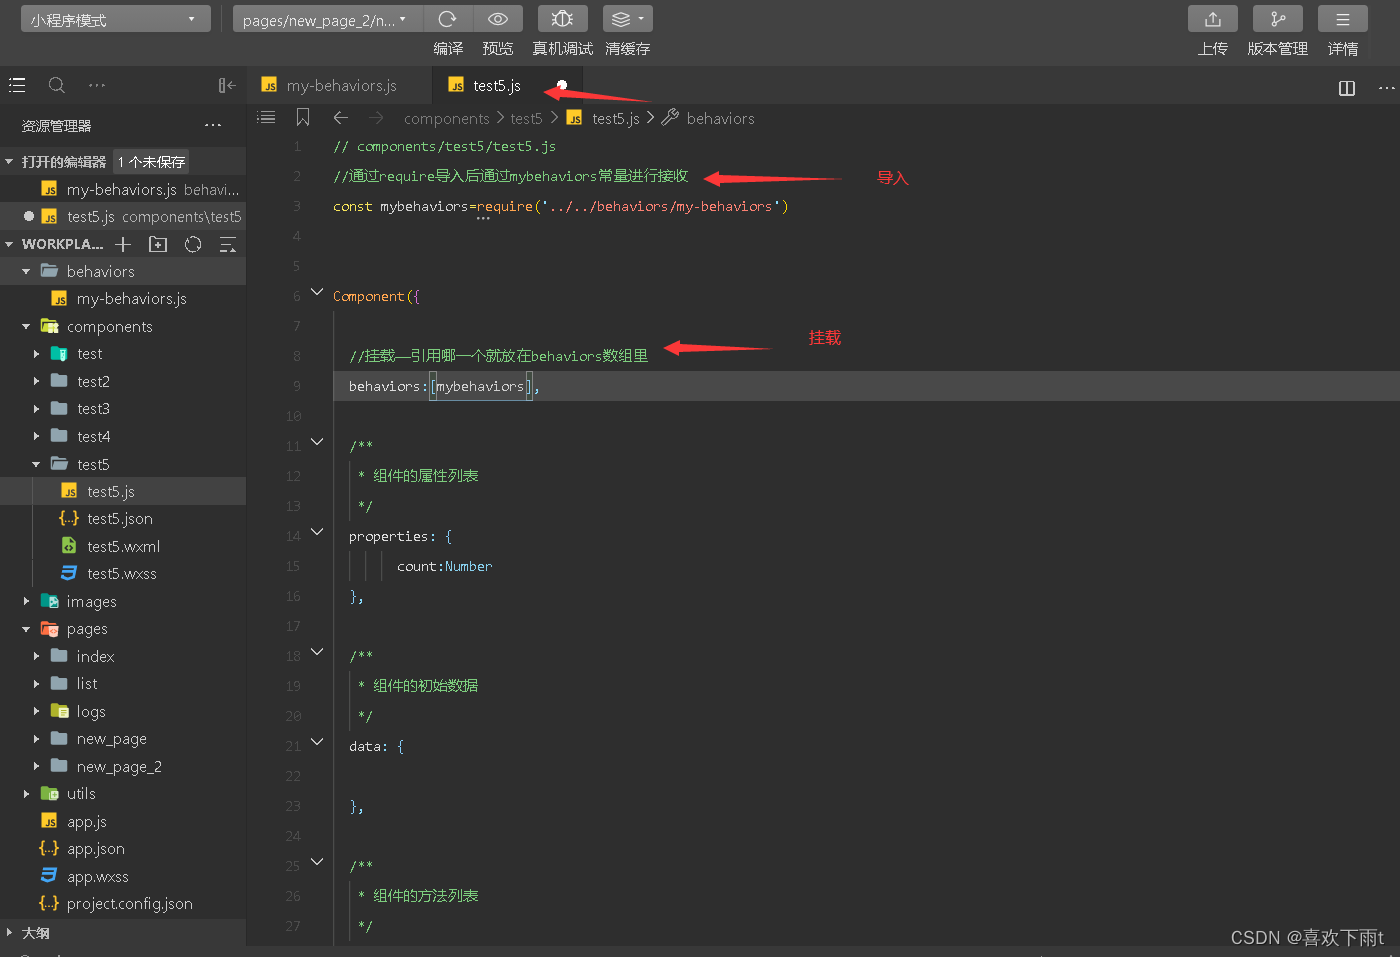Open test5.wxss file
Viewport: 1400px width, 957px height.
pos(123,574)
